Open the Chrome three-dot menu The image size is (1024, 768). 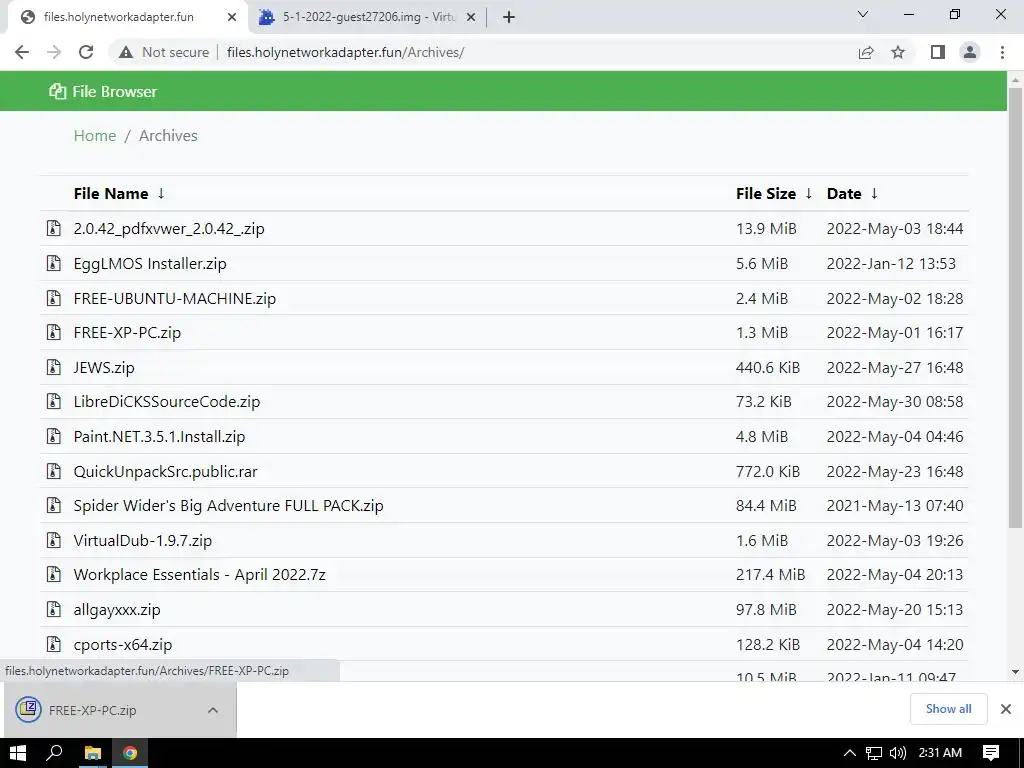click(x=1002, y=52)
